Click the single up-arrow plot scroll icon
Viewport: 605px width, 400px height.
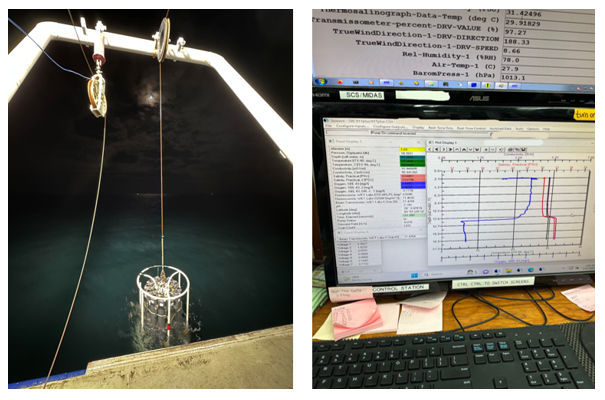tap(457, 150)
